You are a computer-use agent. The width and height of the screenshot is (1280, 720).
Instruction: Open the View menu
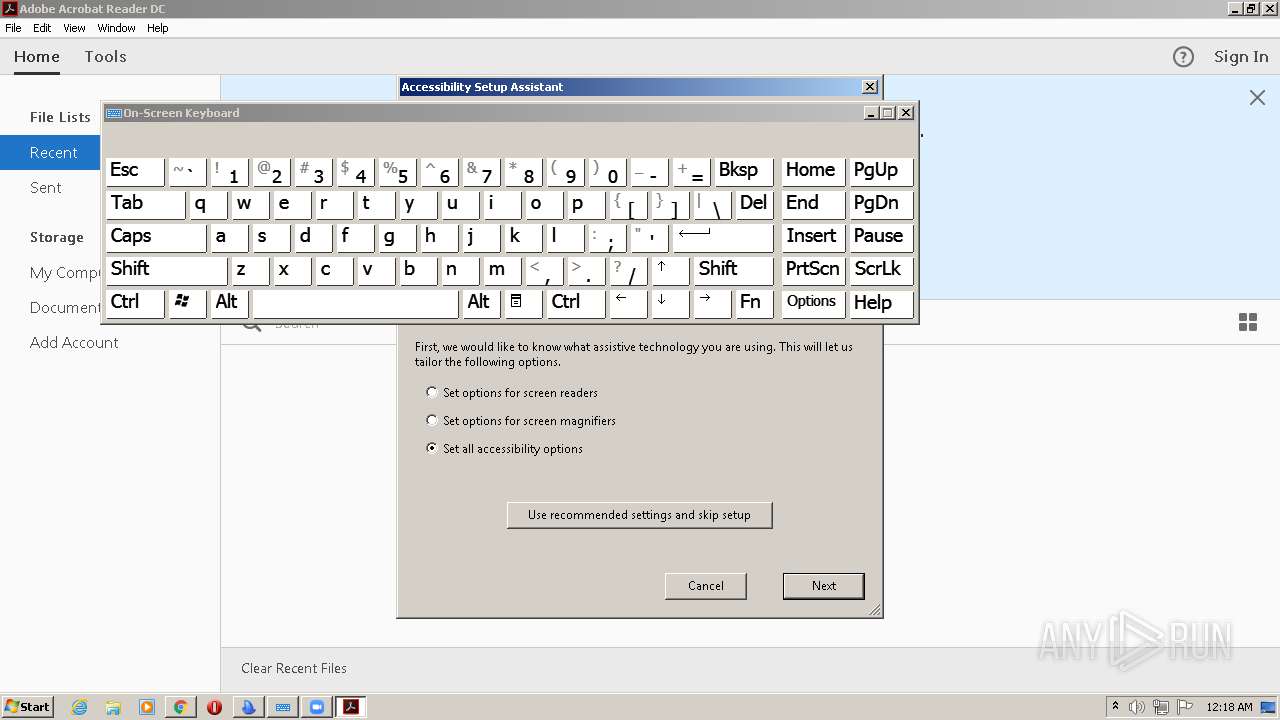tap(74, 28)
